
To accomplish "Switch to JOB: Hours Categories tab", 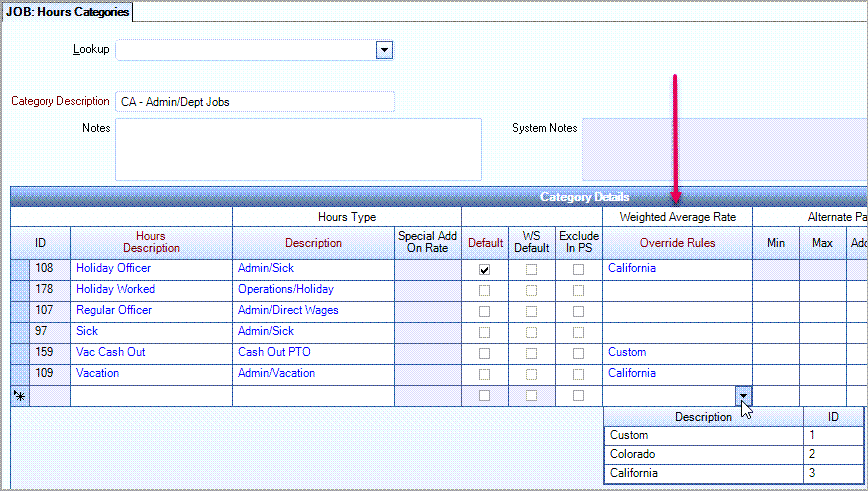I will click(x=68, y=12).
